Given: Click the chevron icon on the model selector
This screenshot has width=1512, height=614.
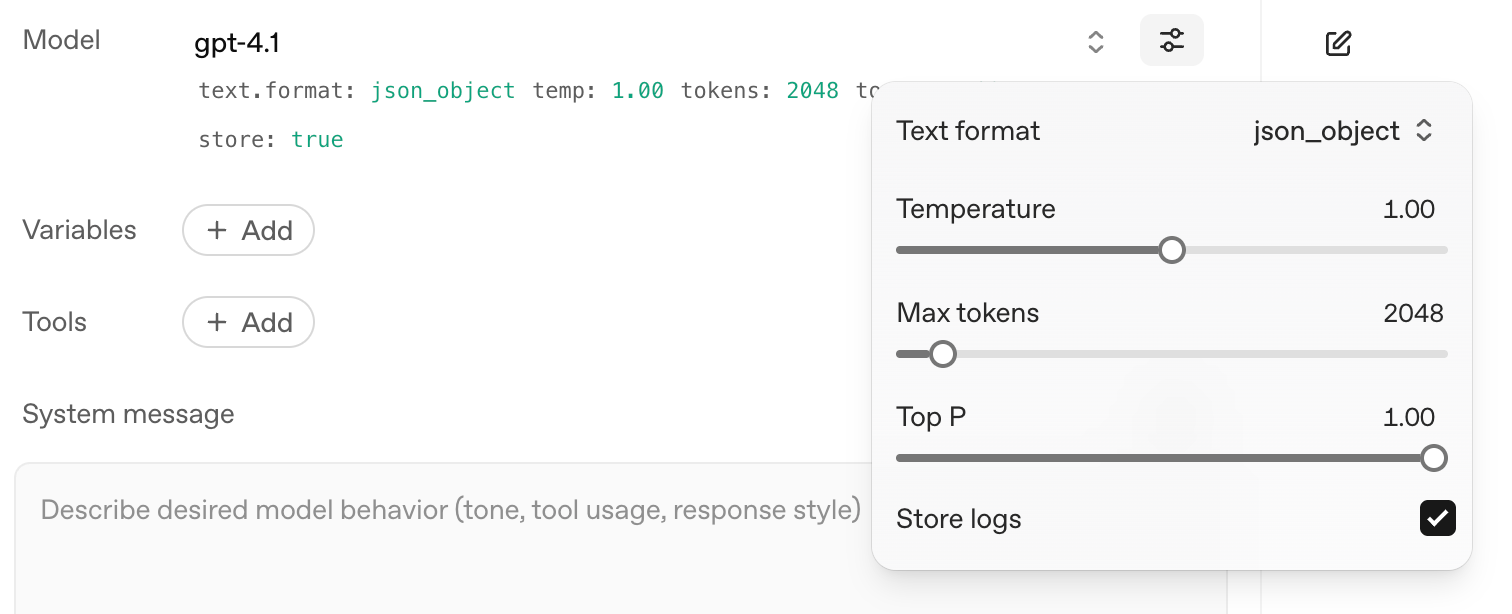Looking at the screenshot, I should point(1096,41).
